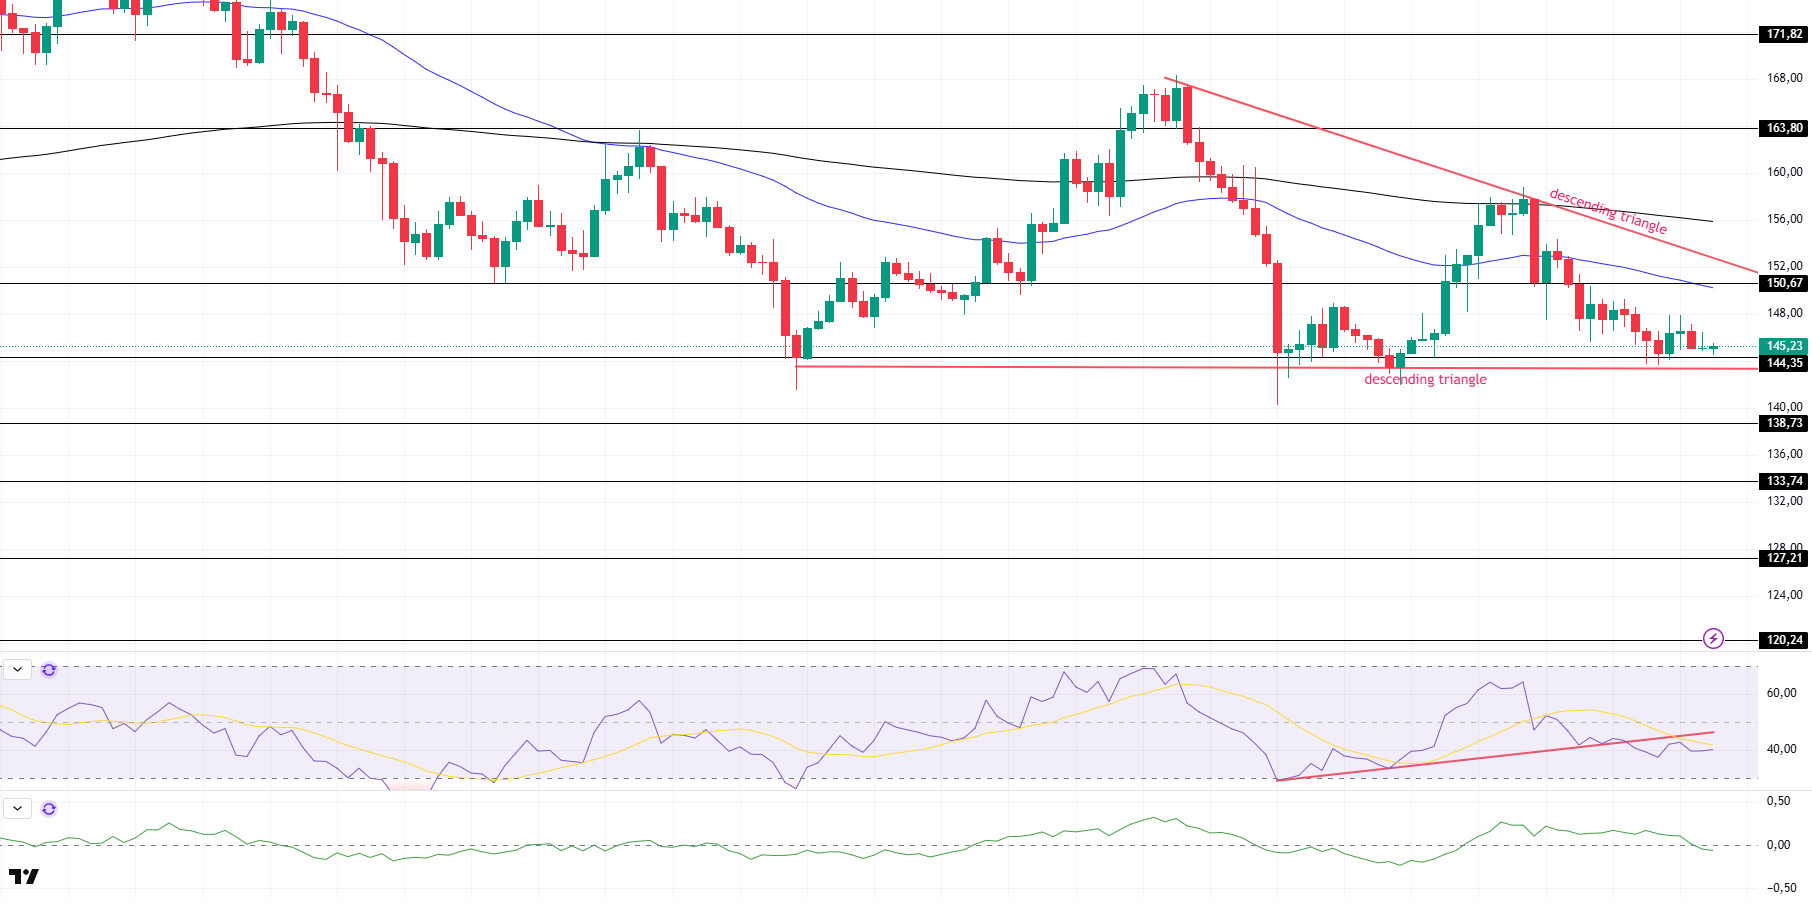The height and width of the screenshot is (905, 1812).
Task: Click the purple refresh icon in the bottom oscillator pane
Action: tap(49, 808)
